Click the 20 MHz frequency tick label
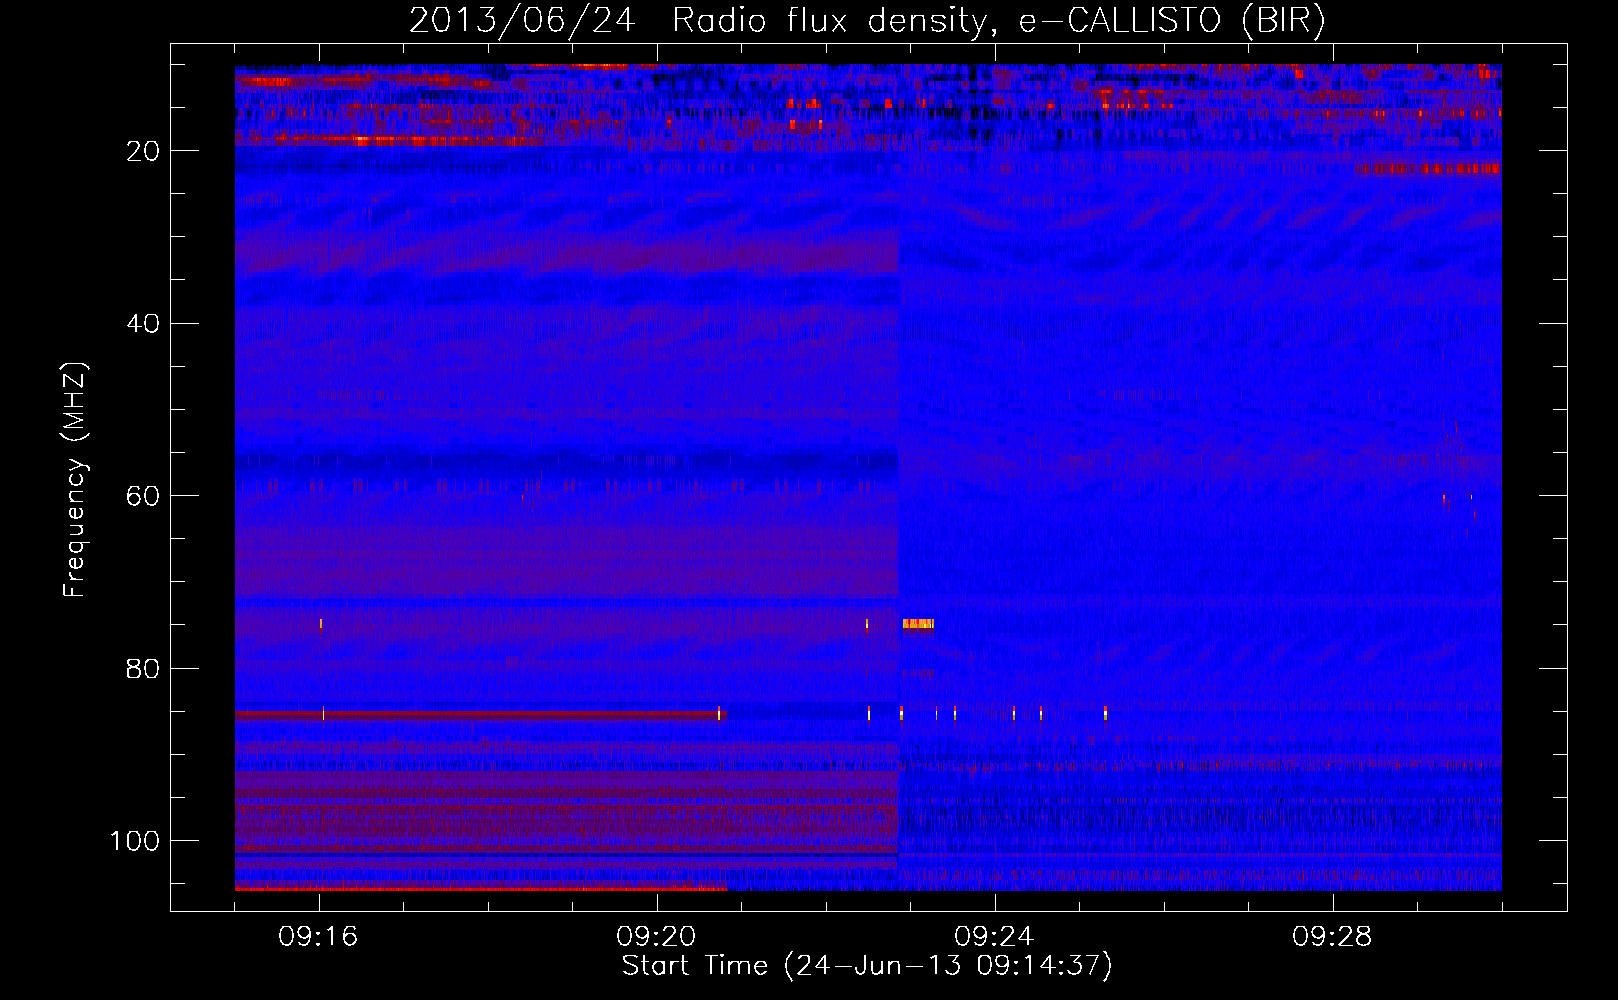 point(144,151)
